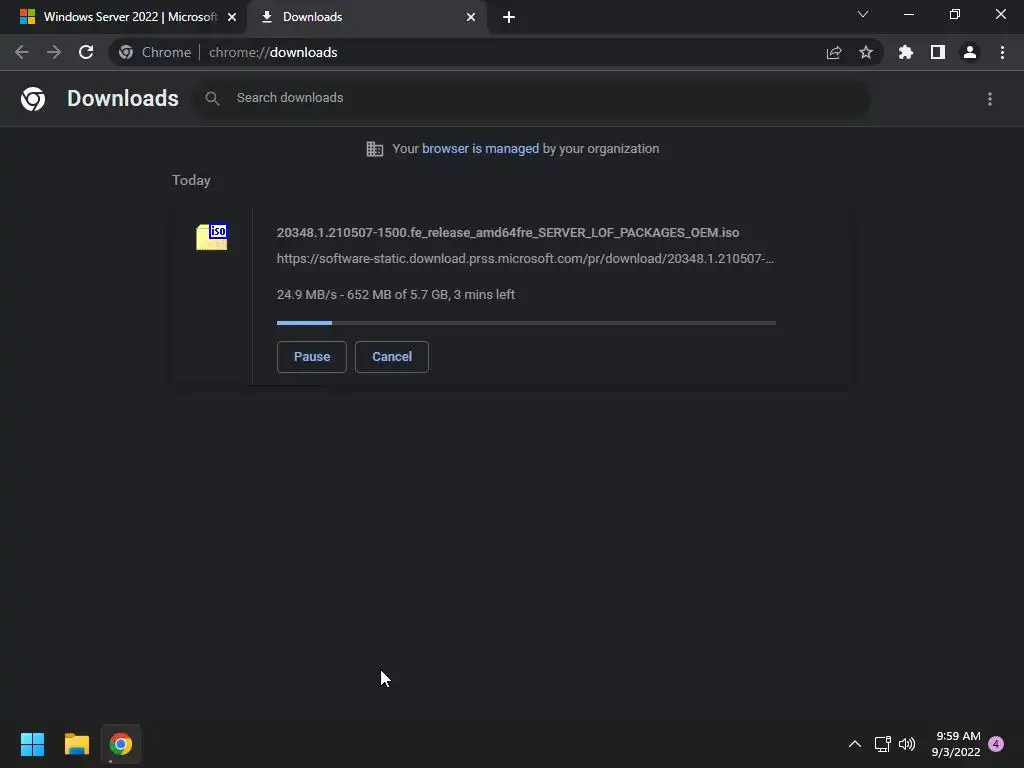Close the Downloads tab
This screenshot has height=768, width=1024.
click(x=471, y=17)
